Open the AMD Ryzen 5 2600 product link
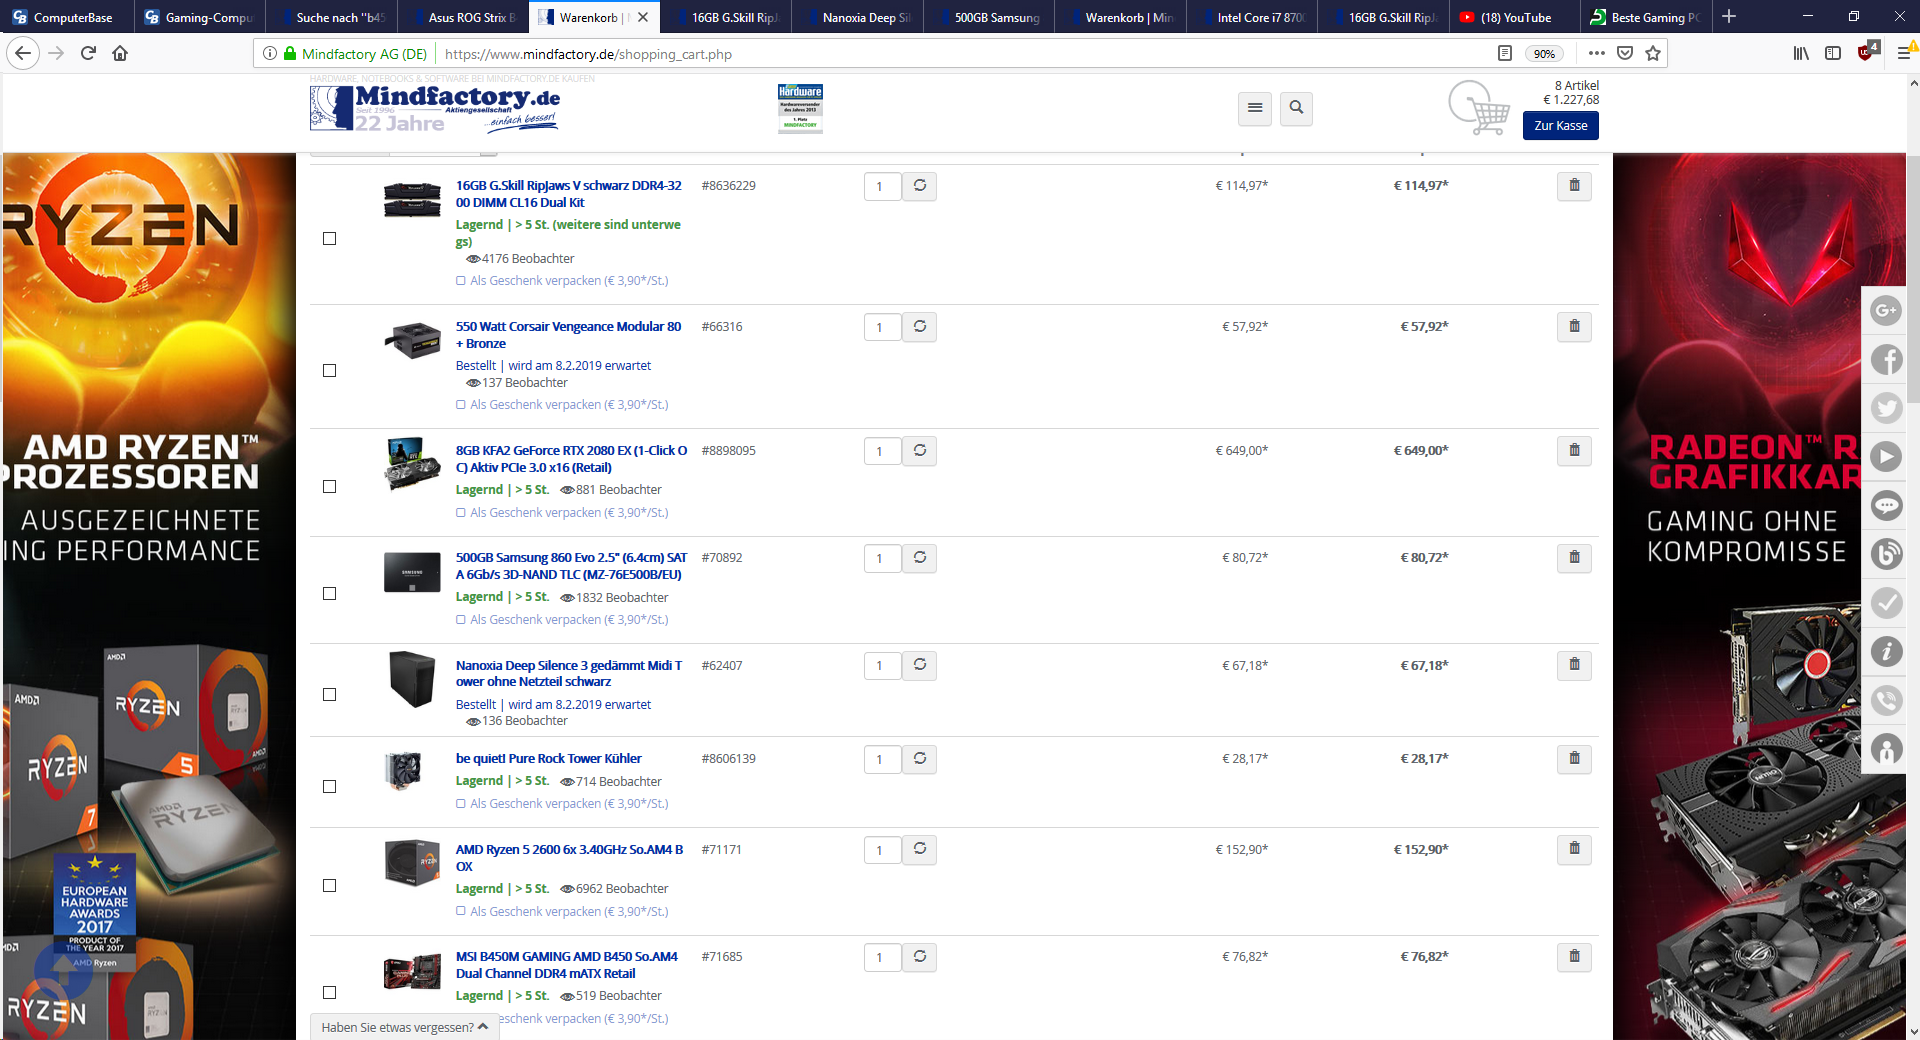1920x1040 pixels. pyautogui.click(x=569, y=858)
